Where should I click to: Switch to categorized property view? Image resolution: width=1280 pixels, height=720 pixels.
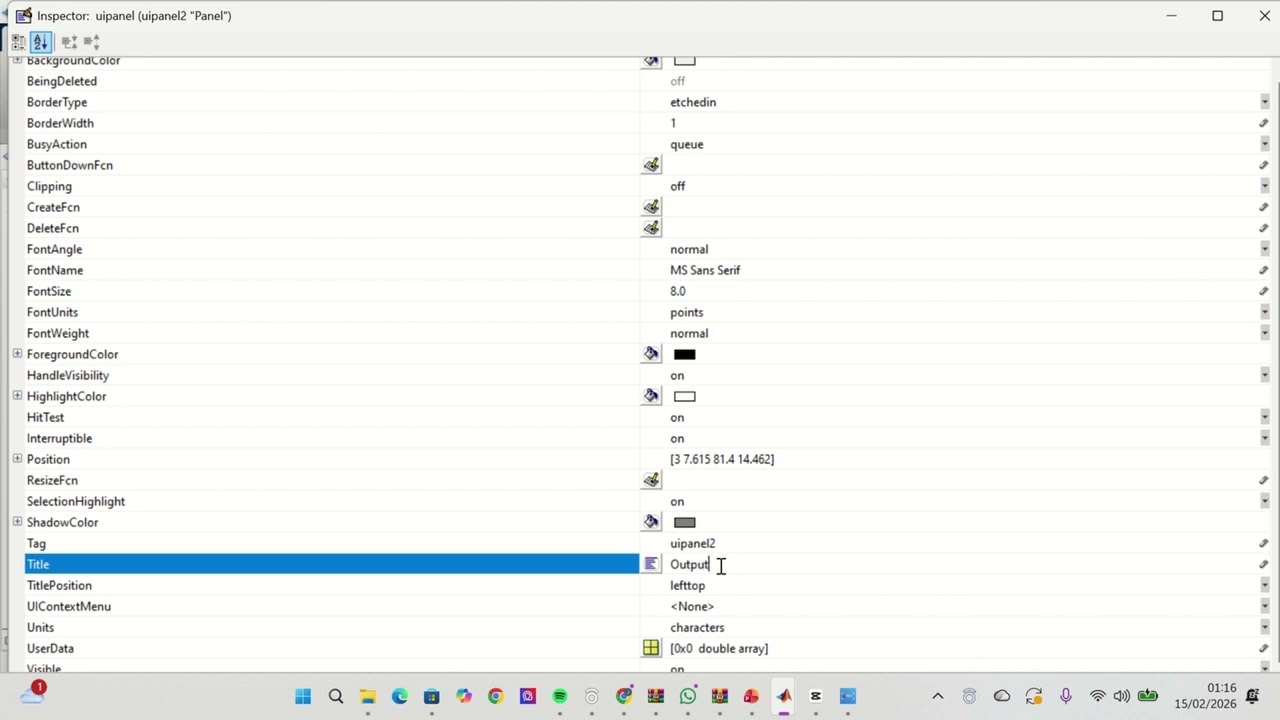[x=19, y=42]
